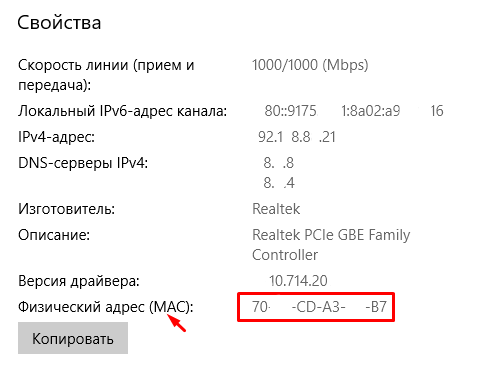
Task: Select Realtek PCIe GBE Family Controller description
Action: 331,245
